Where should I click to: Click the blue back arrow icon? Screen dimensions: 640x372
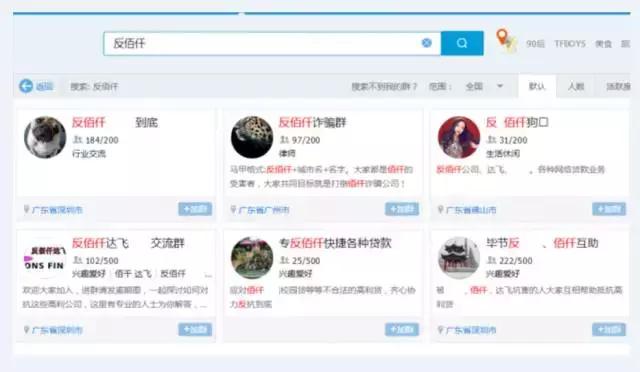pos(26,86)
